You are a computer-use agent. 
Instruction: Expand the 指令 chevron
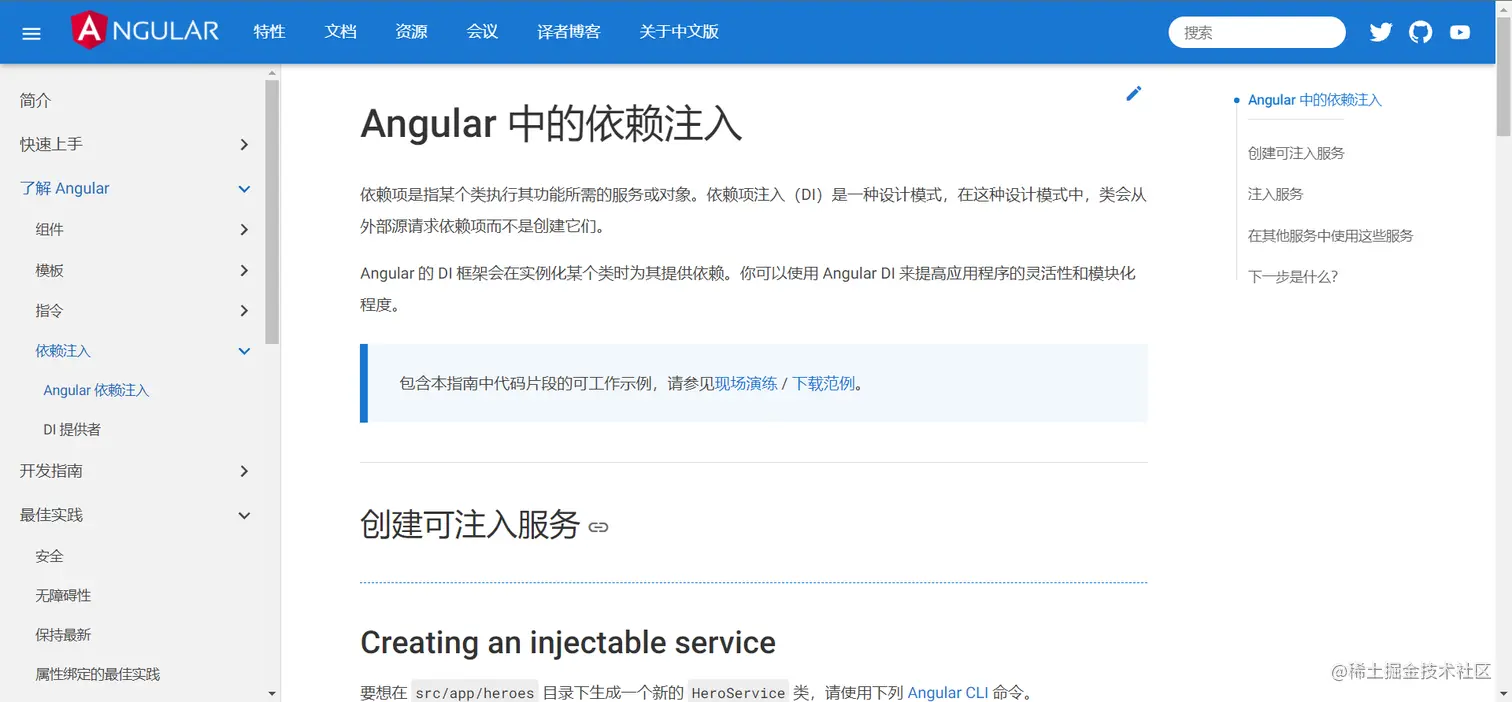pos(244,311)
